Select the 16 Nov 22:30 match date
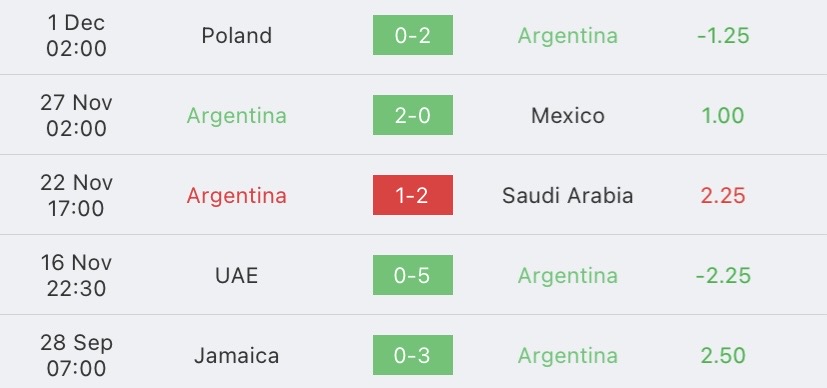The width and height of the screenshot is (827, 388). point(76,275)
